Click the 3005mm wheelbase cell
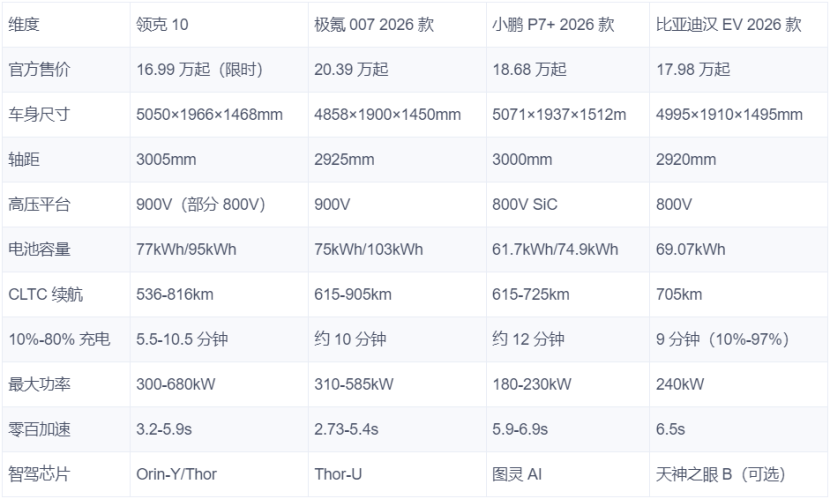Viewport: 830px width, 499px height. pos(219,159)
